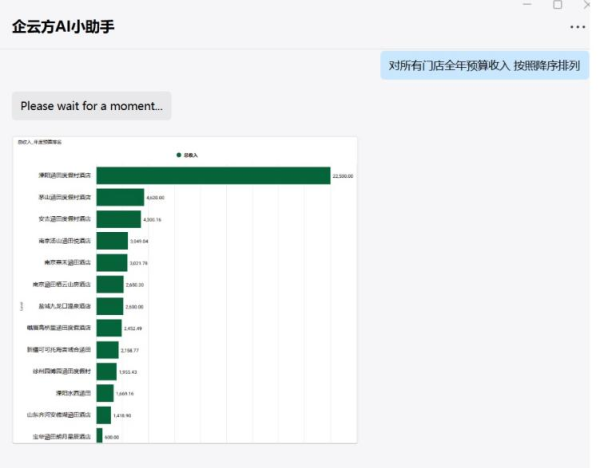Screen dimensions: 600x468
Task: Click the green 总收入 legend dot
Action: click(x=178, y=155)
